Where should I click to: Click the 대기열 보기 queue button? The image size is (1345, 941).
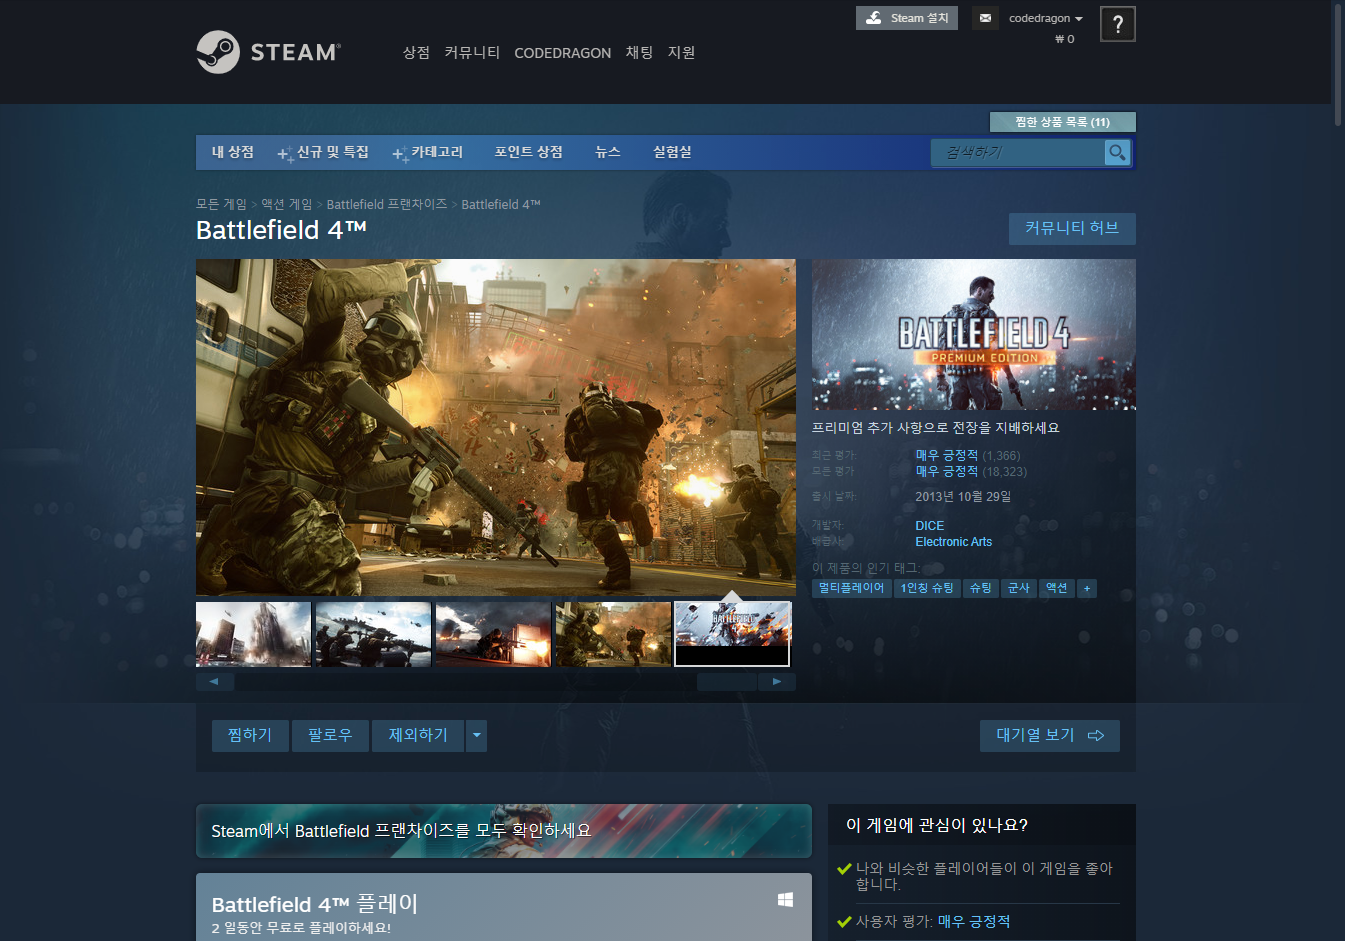pos(1049,735)
